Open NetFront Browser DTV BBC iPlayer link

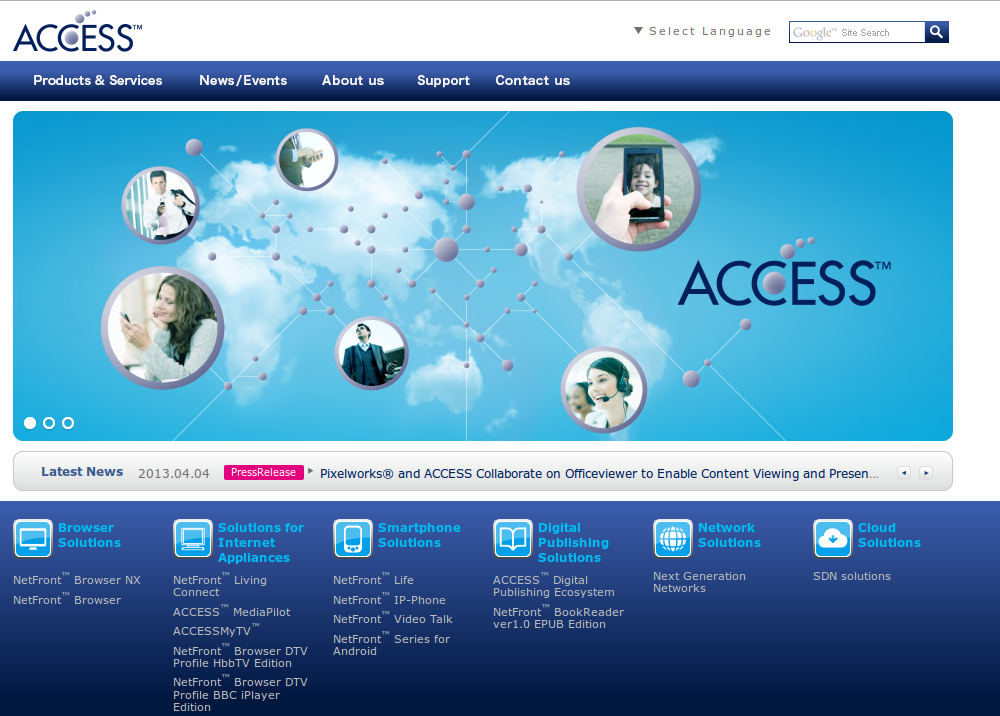[x=240, y=694]
